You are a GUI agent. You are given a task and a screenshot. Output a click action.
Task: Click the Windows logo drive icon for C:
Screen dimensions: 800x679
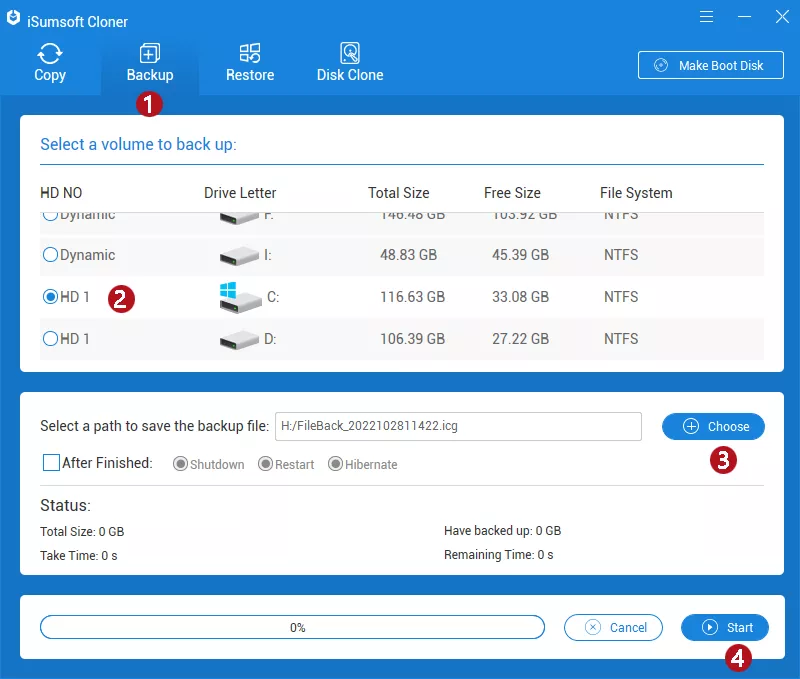(239, 297)
